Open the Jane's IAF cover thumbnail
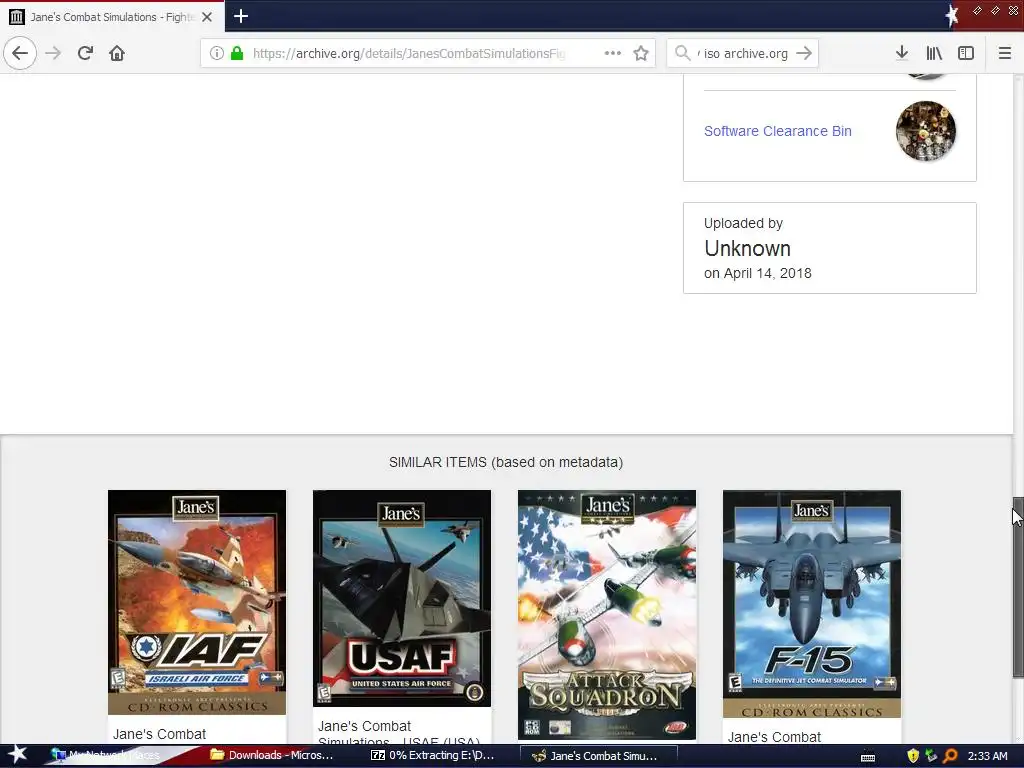1024x768 pixels. point(197,602)
